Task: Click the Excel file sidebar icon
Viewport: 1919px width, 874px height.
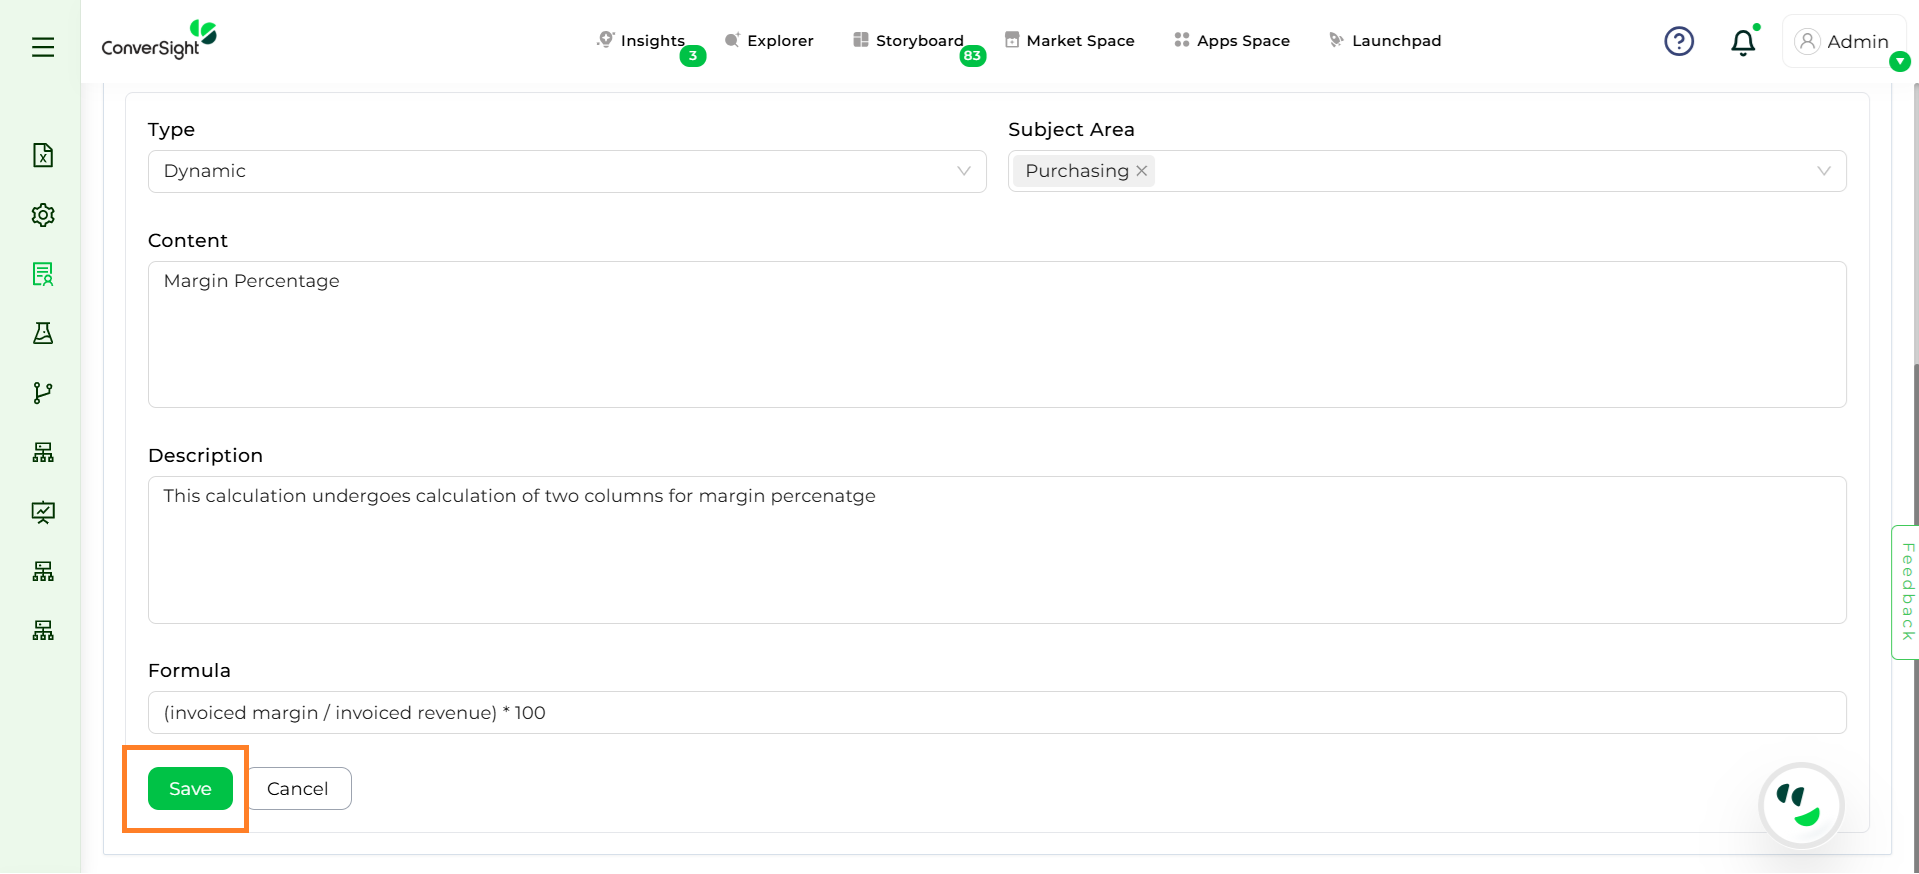Action: click(43, 155)
